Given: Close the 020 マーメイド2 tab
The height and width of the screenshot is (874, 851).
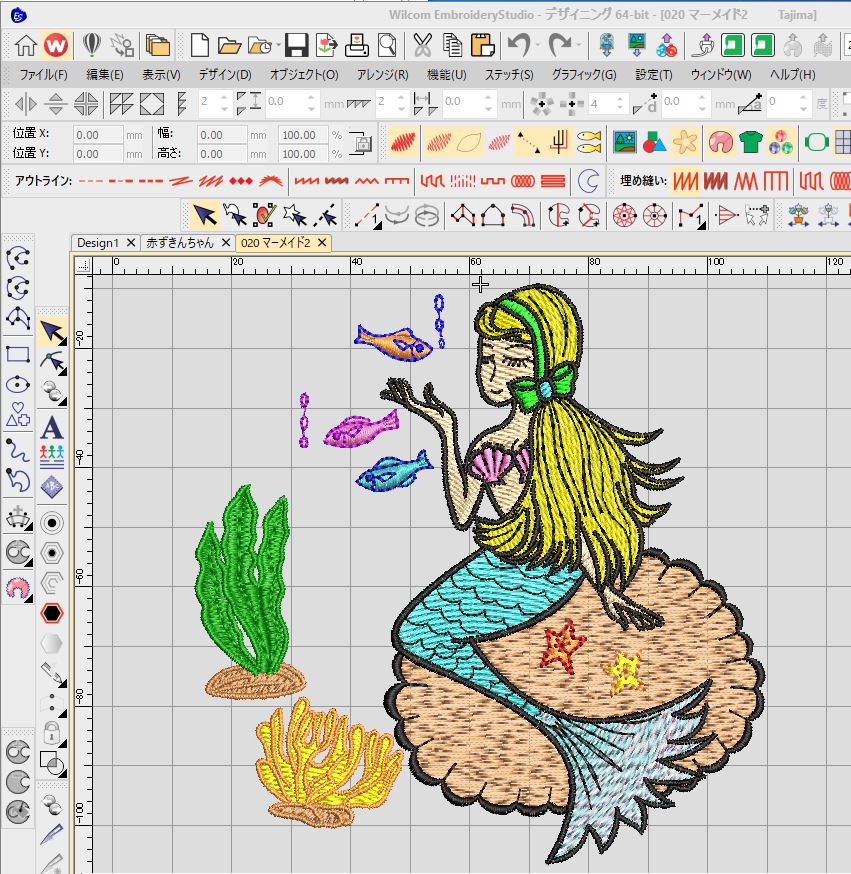Looking at the screenshot, I should 322,243.
